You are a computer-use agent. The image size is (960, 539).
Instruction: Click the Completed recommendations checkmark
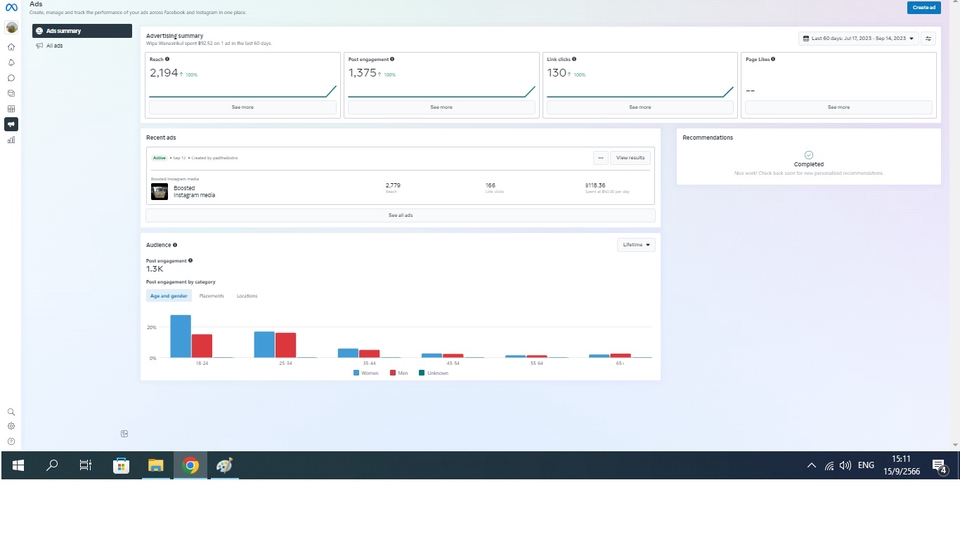809,155
